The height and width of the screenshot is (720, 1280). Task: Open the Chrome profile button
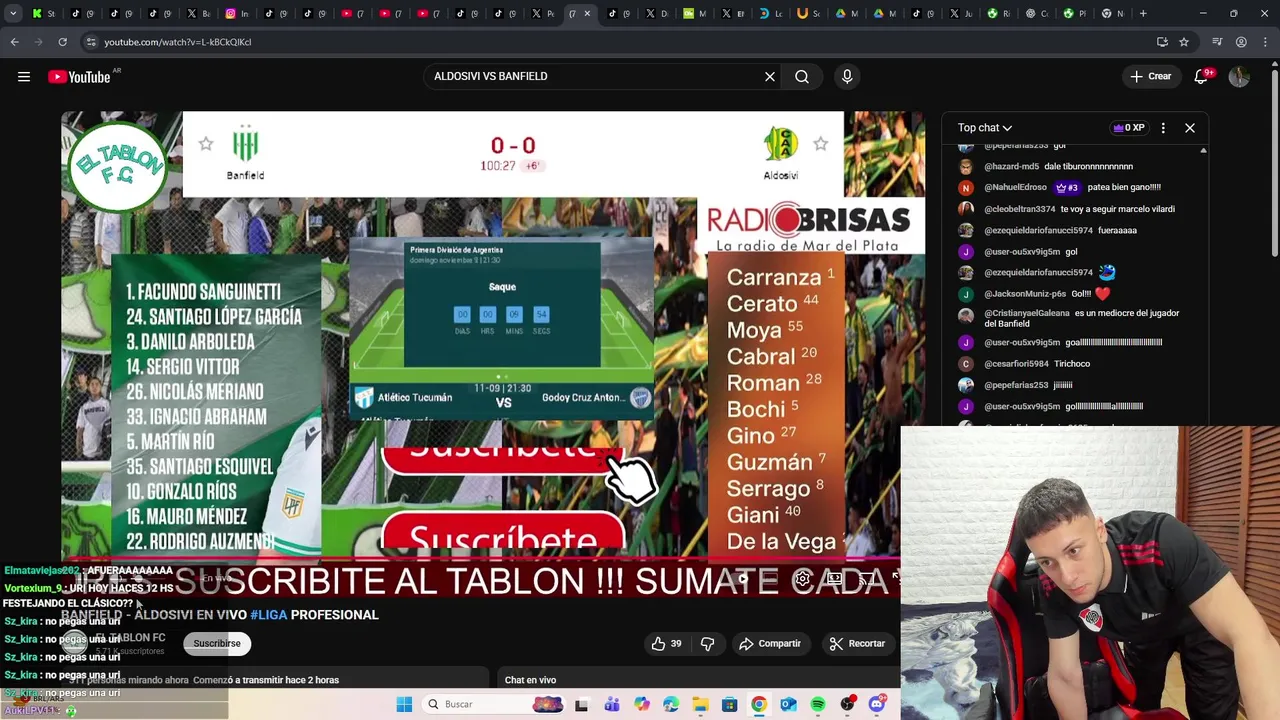tap(1241, 42)
